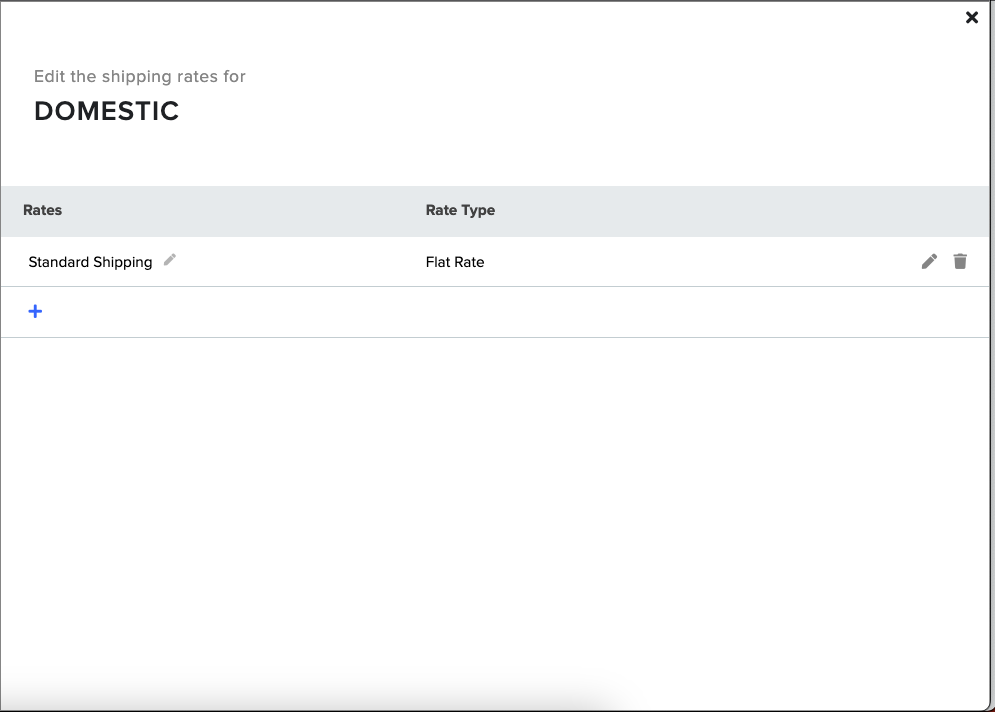The height and width of the screenshot is (712, 995).
Task: Select the Standard Shipping rate name
Action: click(x=90, y=262)
